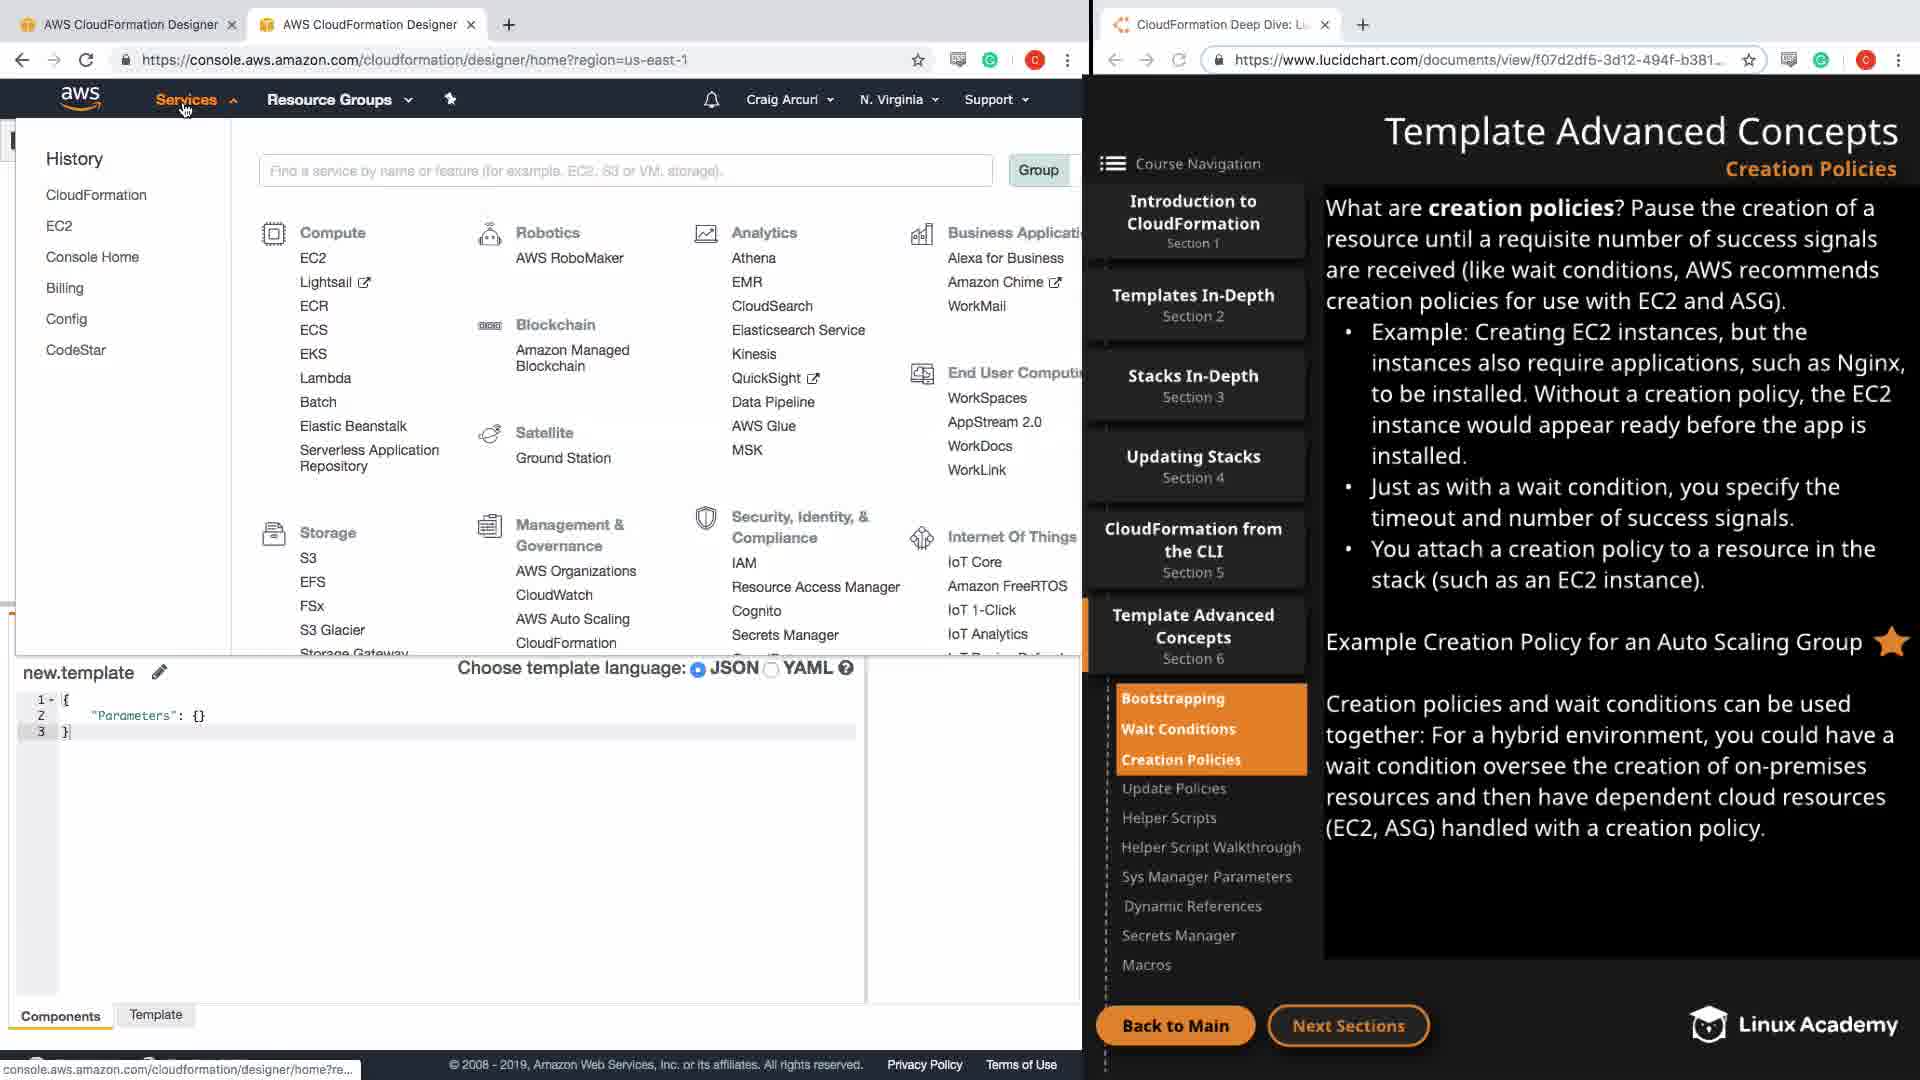Image resolution: width=1920 pixels, height=1080 pixels.
Task: Bookmark the AWS console page with star
Action: click(x=918, y=60)
